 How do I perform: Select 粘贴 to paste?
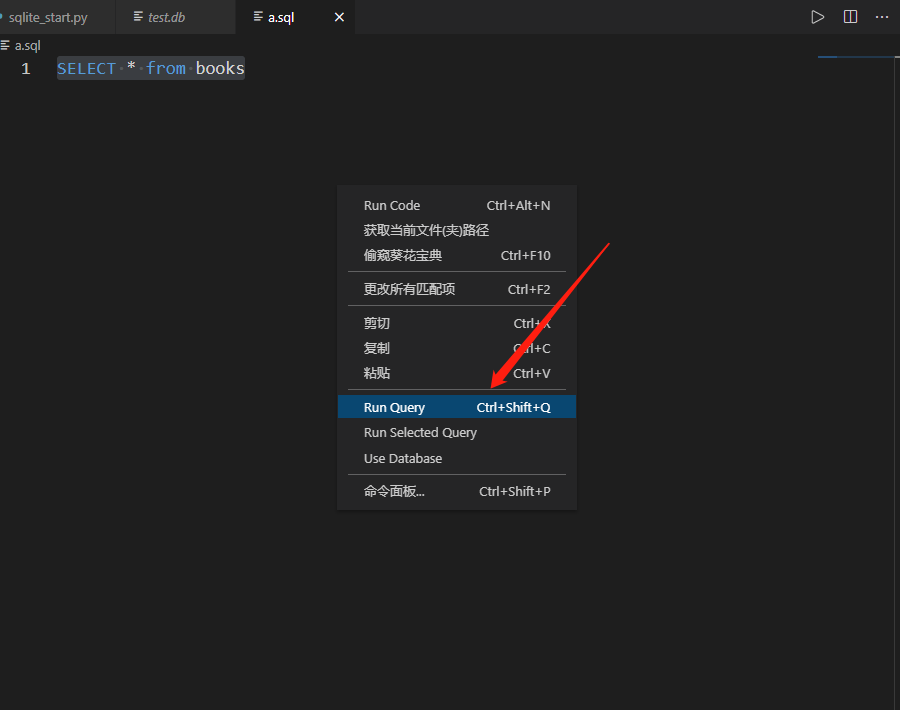pyautogui.click(x=376, y=373)
